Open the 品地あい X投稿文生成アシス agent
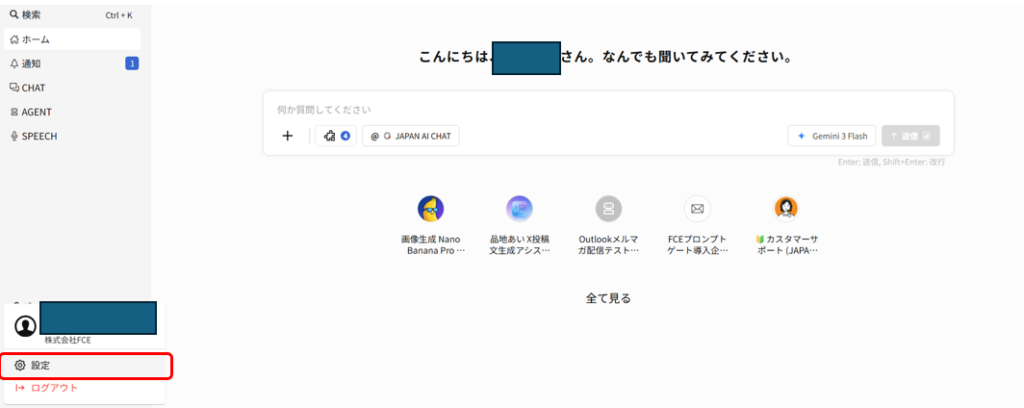This screenshot has width=1024, height=408. pyautogui.click(x=520, y=226)
